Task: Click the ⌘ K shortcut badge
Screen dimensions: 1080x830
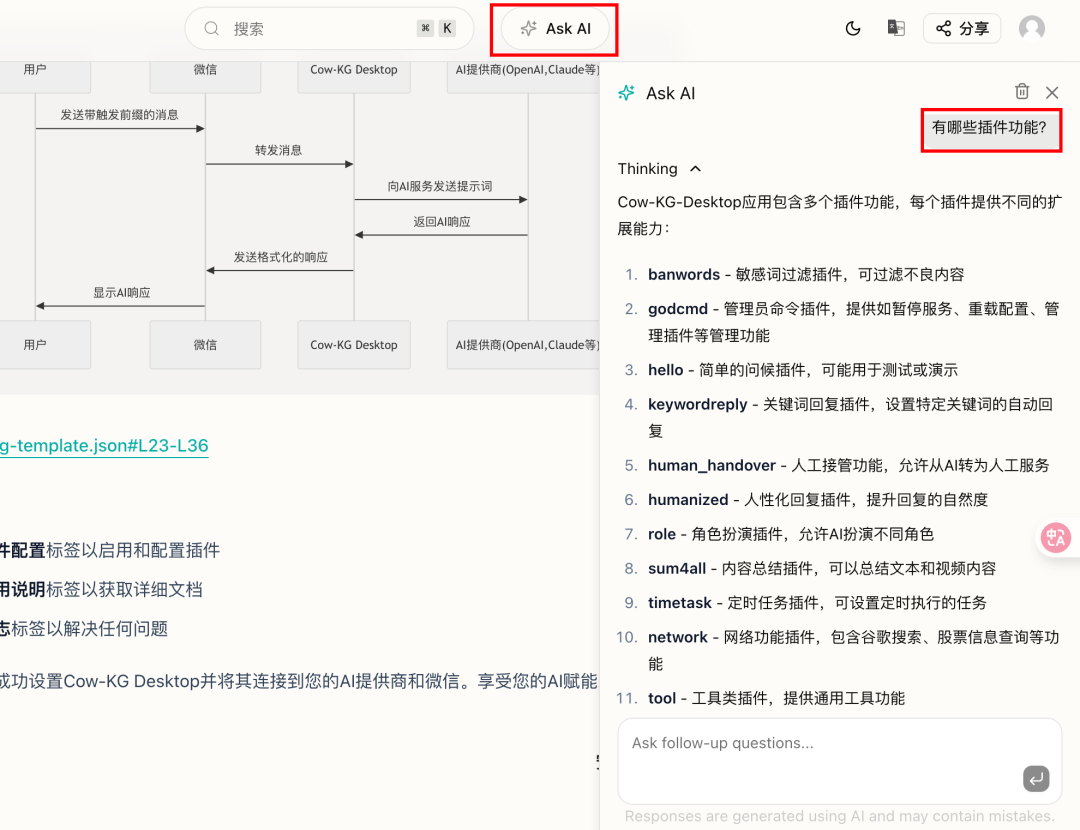Action: (x=436, y=28)
